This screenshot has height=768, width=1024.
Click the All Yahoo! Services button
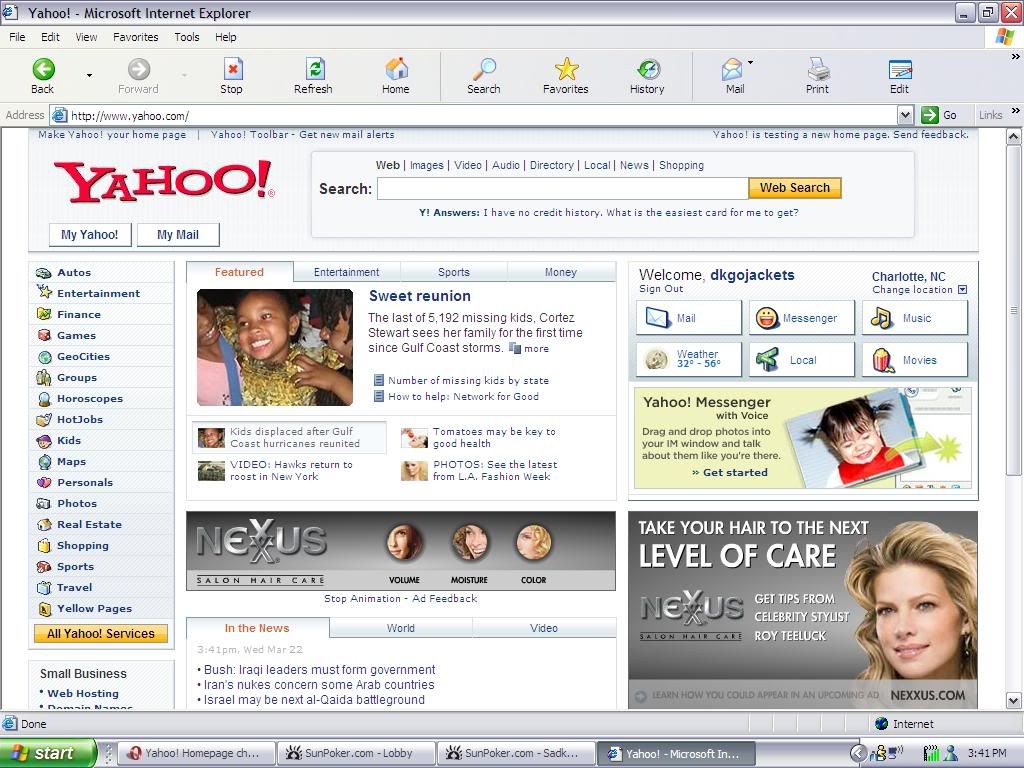click(101, 633)
